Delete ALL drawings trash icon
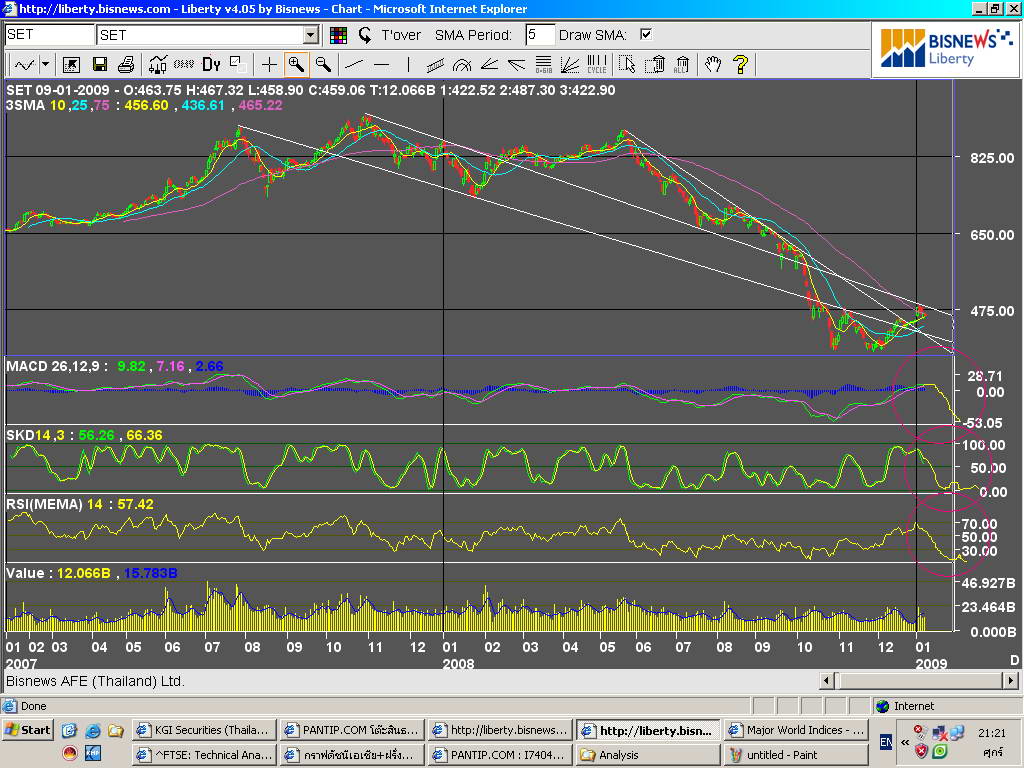The width and height of the screenshot is (1024, 768). click(x=682, y=64)
